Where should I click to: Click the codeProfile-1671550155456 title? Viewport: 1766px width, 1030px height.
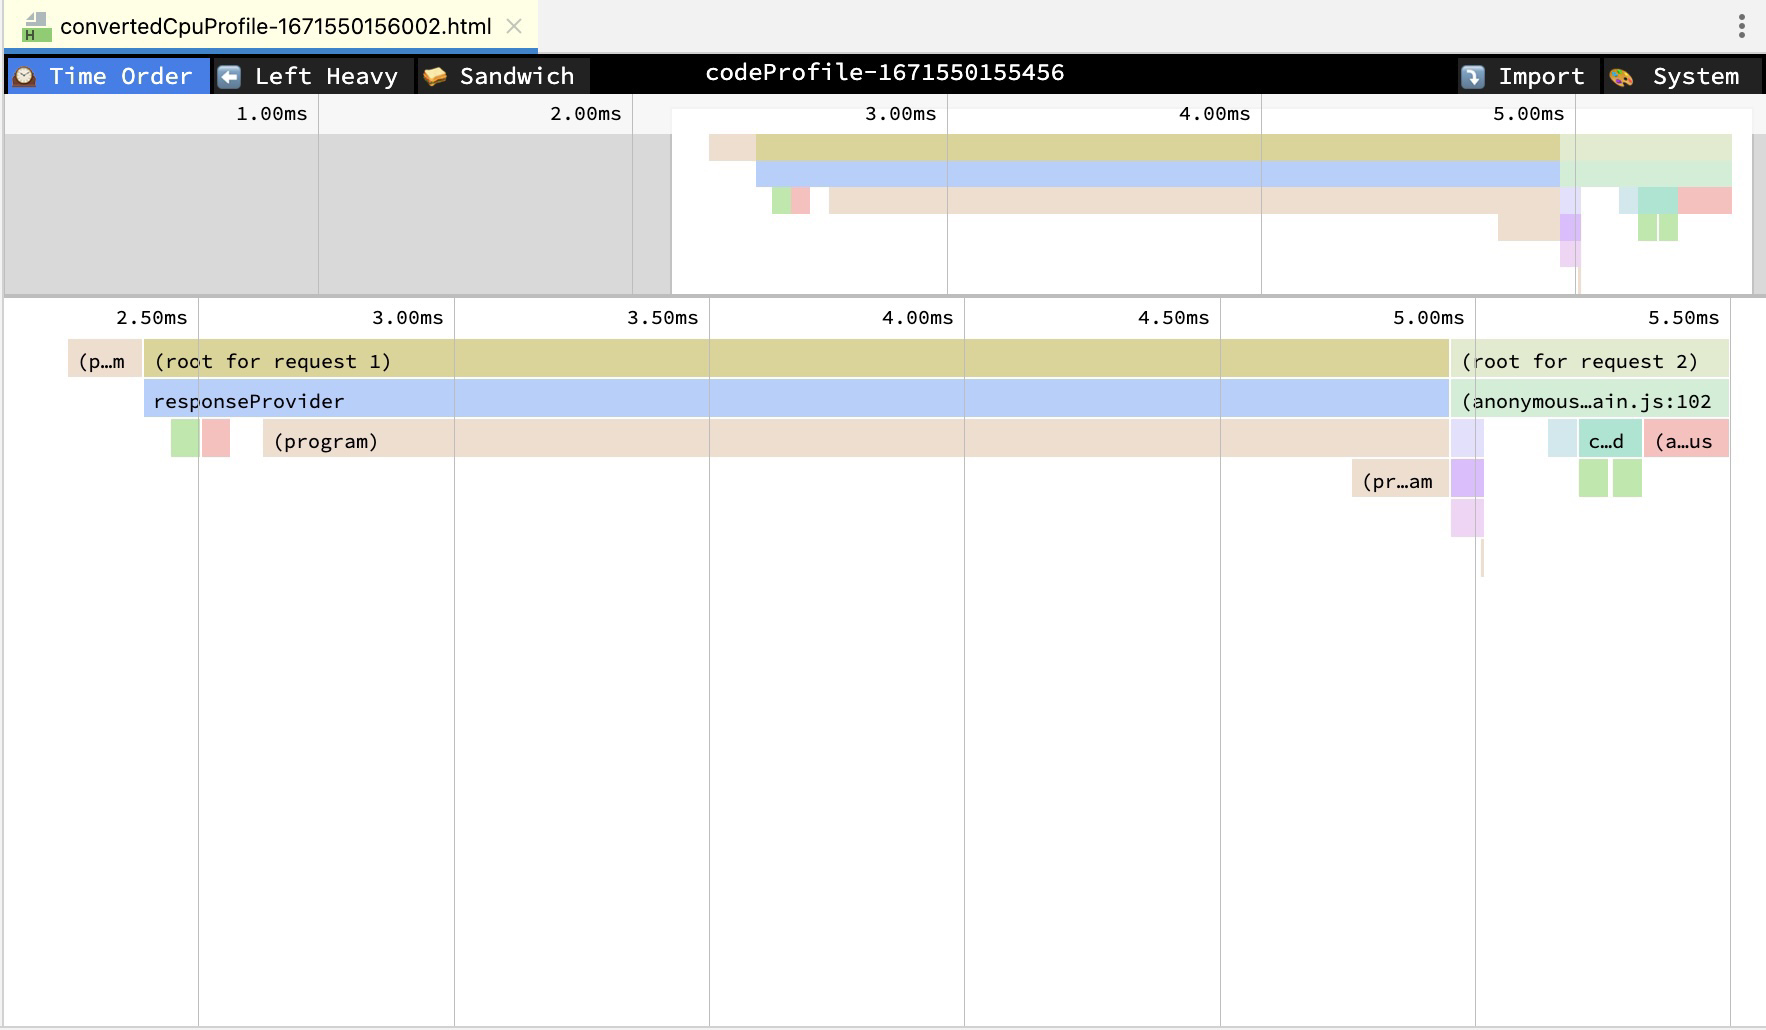(x=884, y=73)
